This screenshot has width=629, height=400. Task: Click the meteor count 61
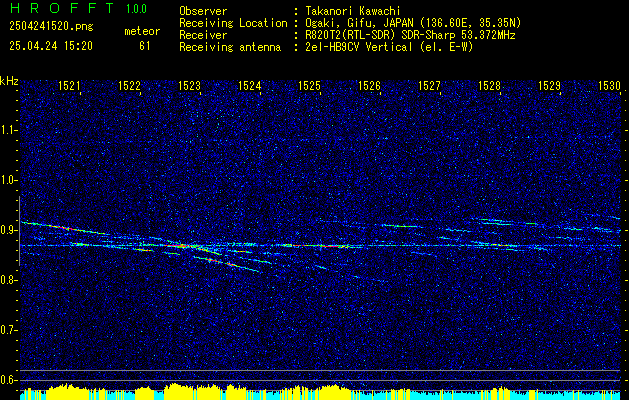[145, 46]
